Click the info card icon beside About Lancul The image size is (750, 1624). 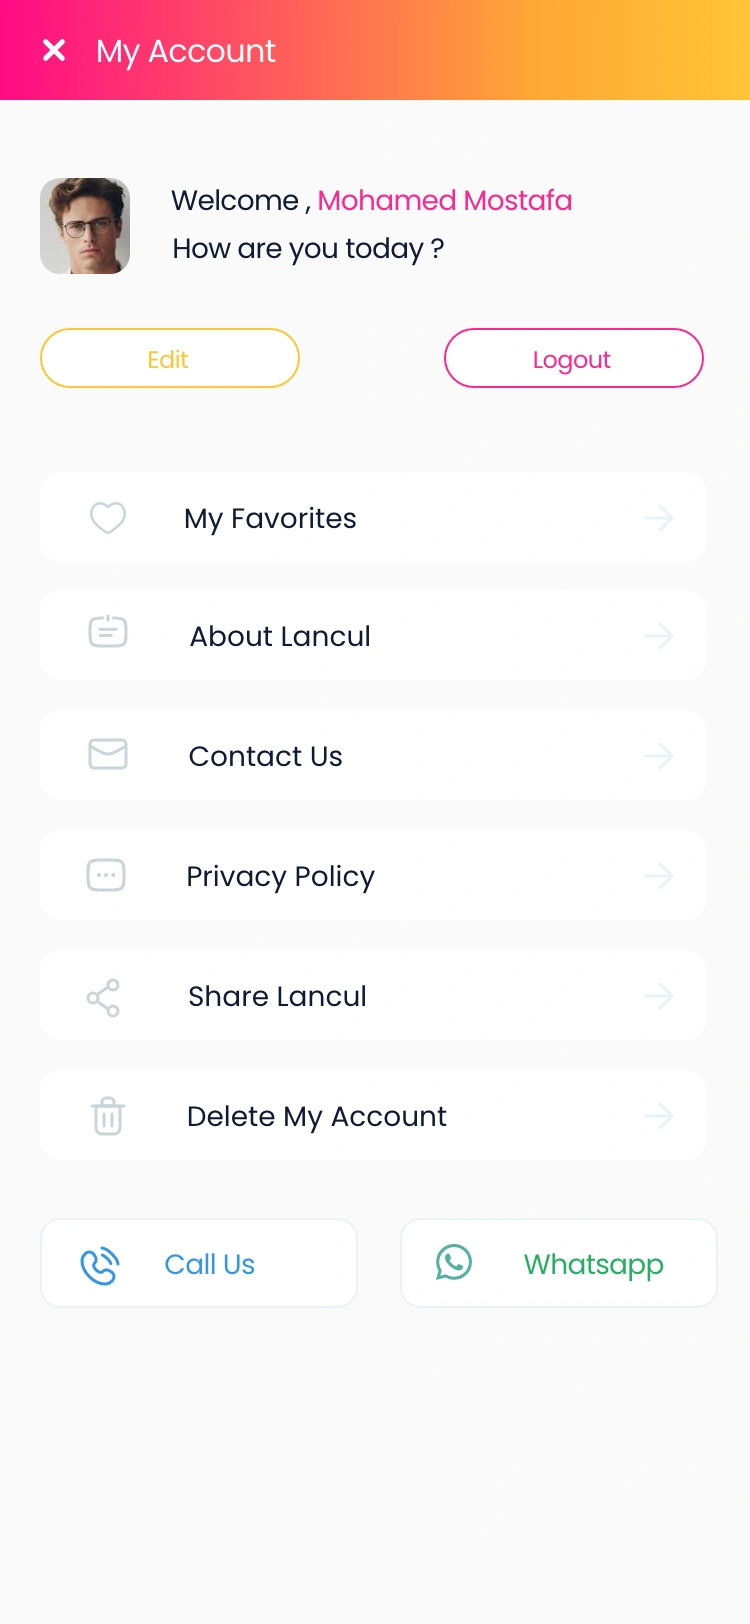[108, 632]
